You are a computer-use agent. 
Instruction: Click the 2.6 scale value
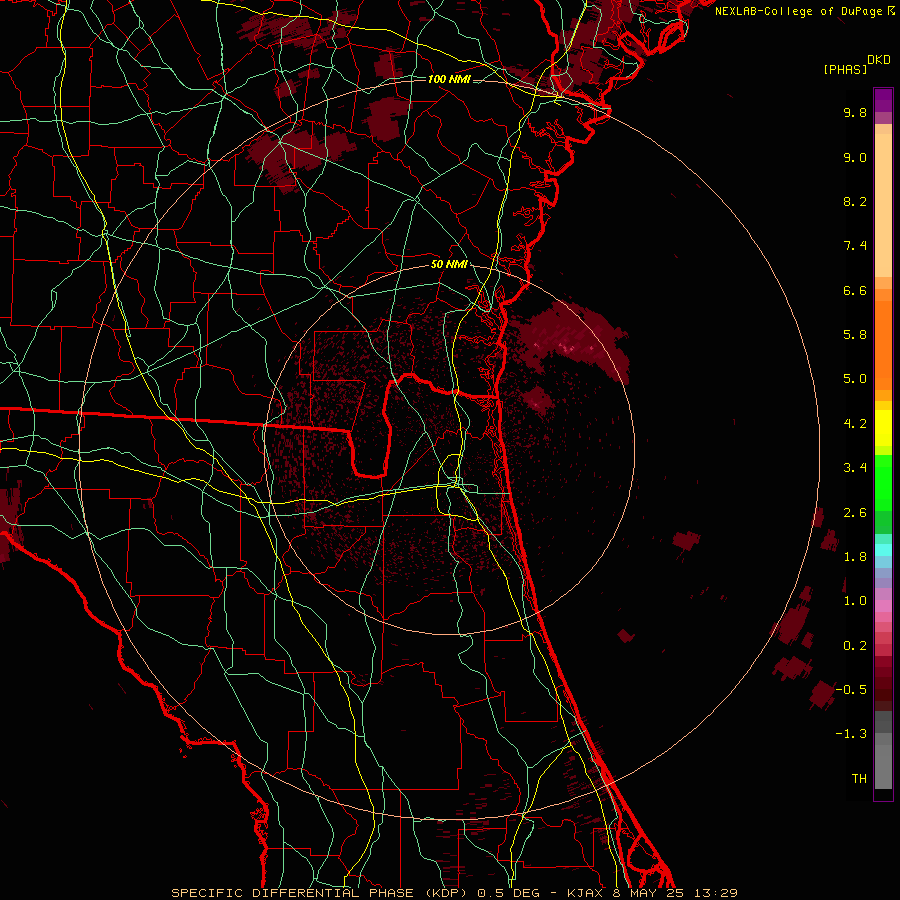pyautogui.click(x=855, y=513)
